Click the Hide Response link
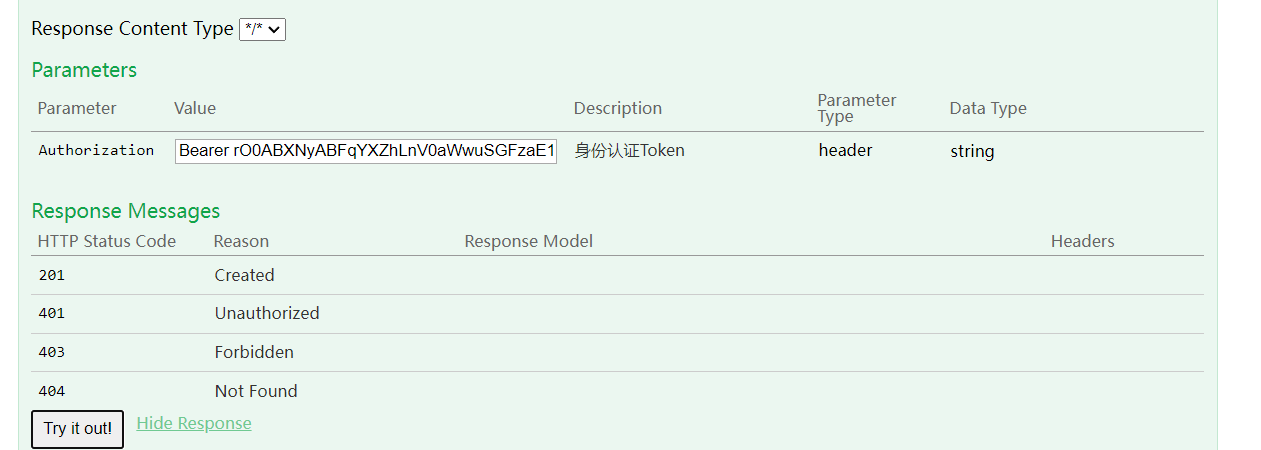This screenshot has width=1261, height=450. pyautogui.click(x=194, y=423)
